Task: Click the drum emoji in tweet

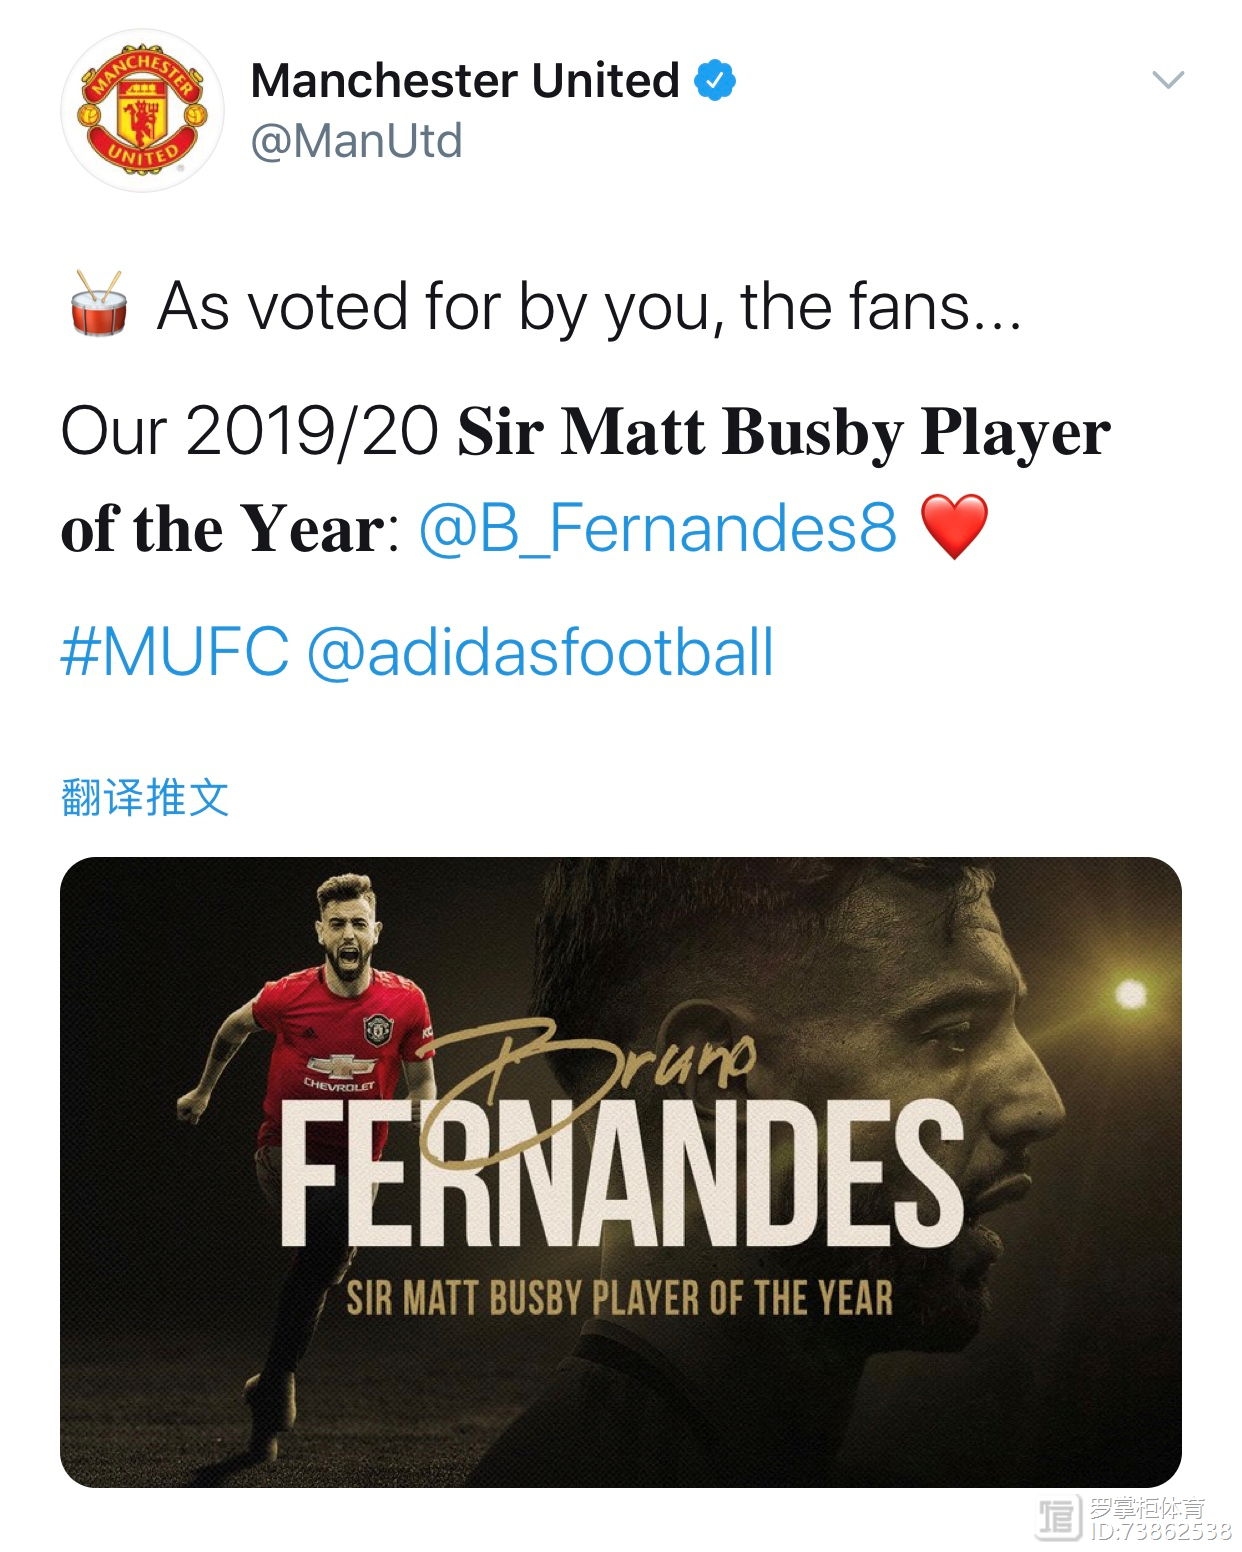Action: coord(99,304)
